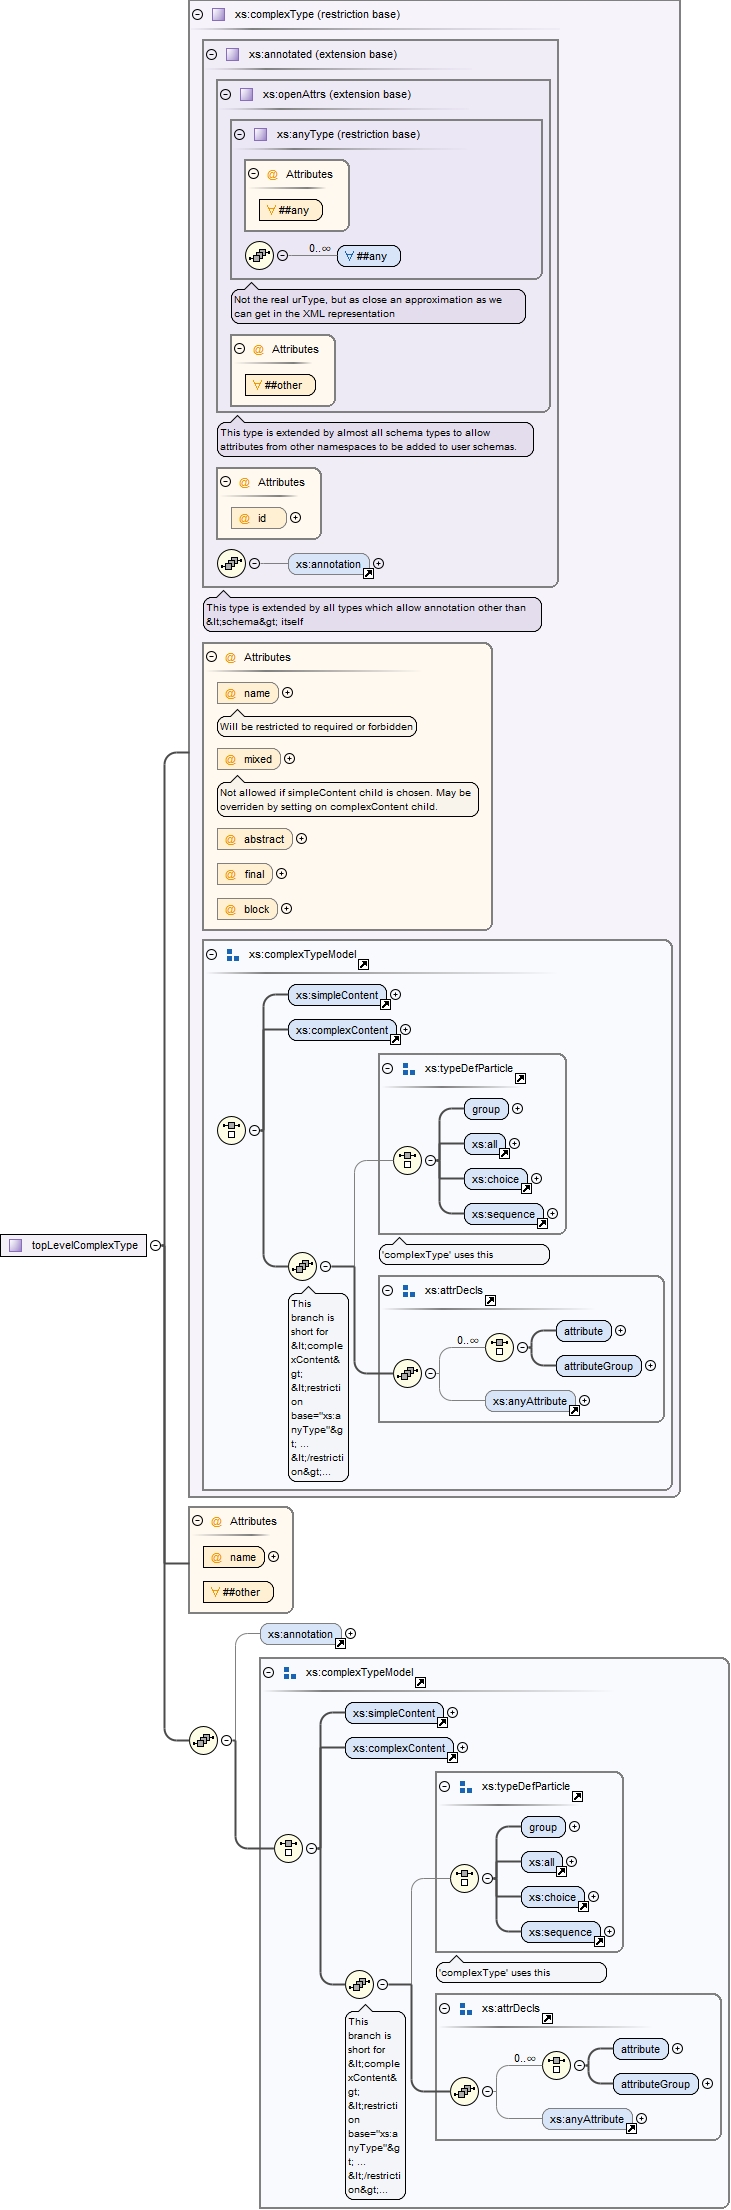The width and height of the screenshot is (731, 2210).
Task: Collapse Attributes box containing mixed and abstract
Action: (211, 657)
